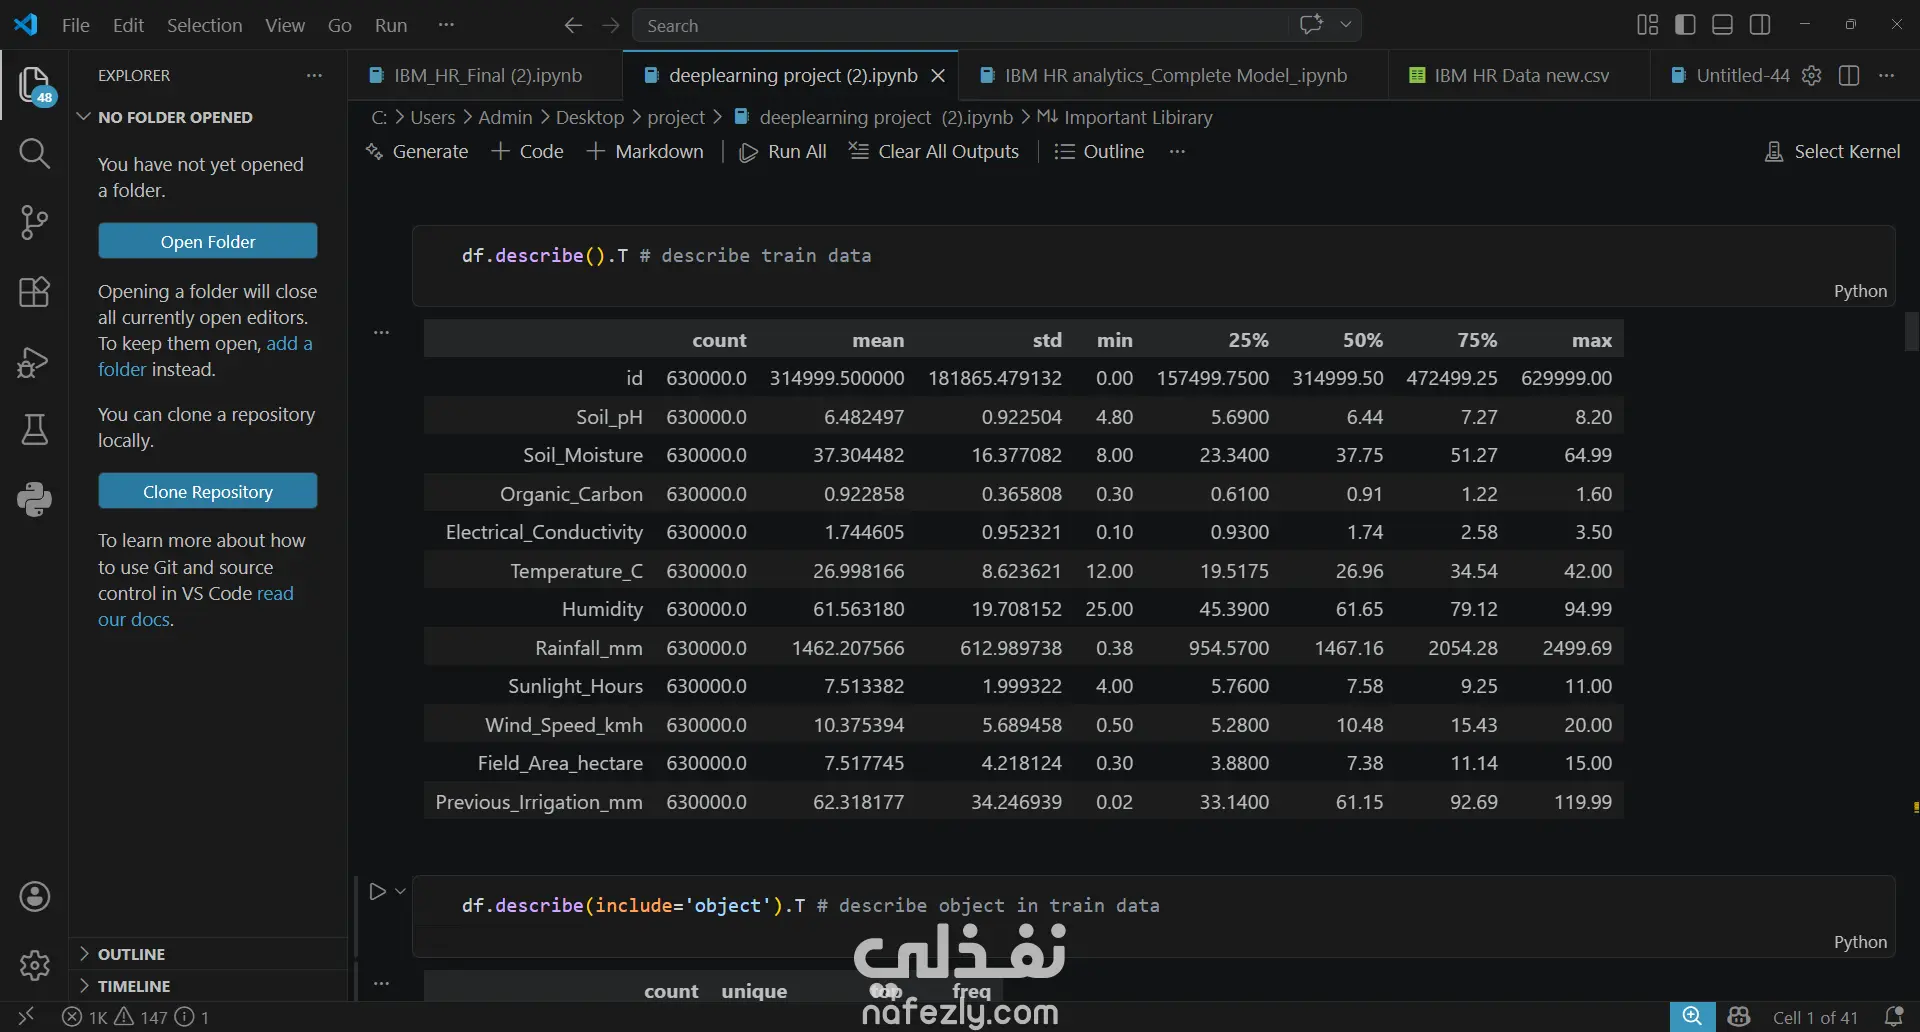
Task: Open the Explorer view in activity bar
Action: tap(35, 85)
